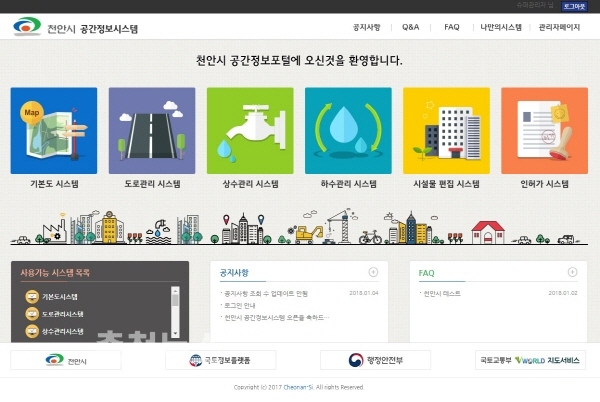This screenshot has height=402, width=600.
Task: Open the 천안시 테스트 FAQ entry
Action: [440, 293]
